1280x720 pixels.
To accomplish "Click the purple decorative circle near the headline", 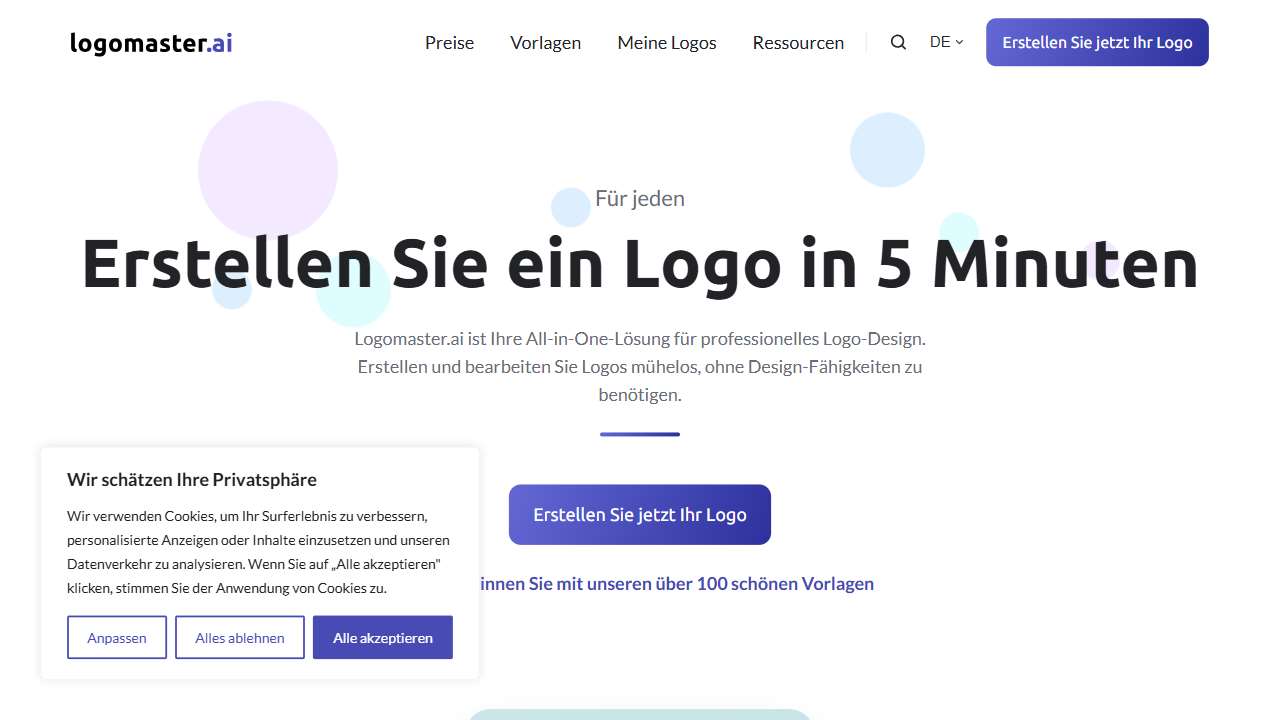I will (x=268, y=168).
